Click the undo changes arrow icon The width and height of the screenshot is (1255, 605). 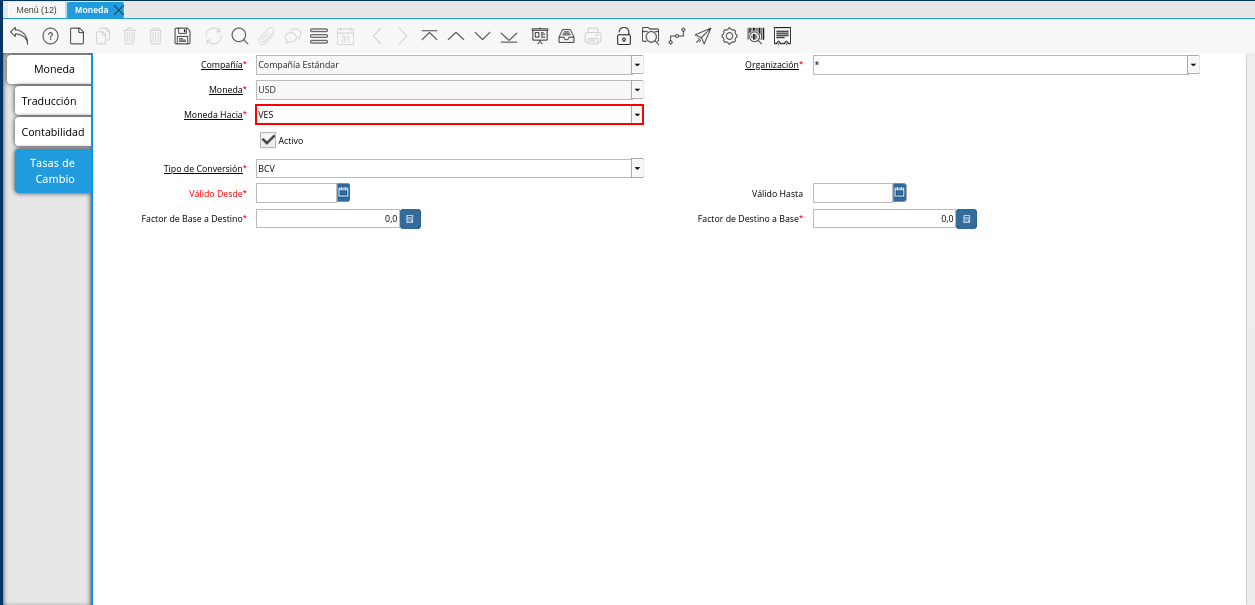[19, 36]
